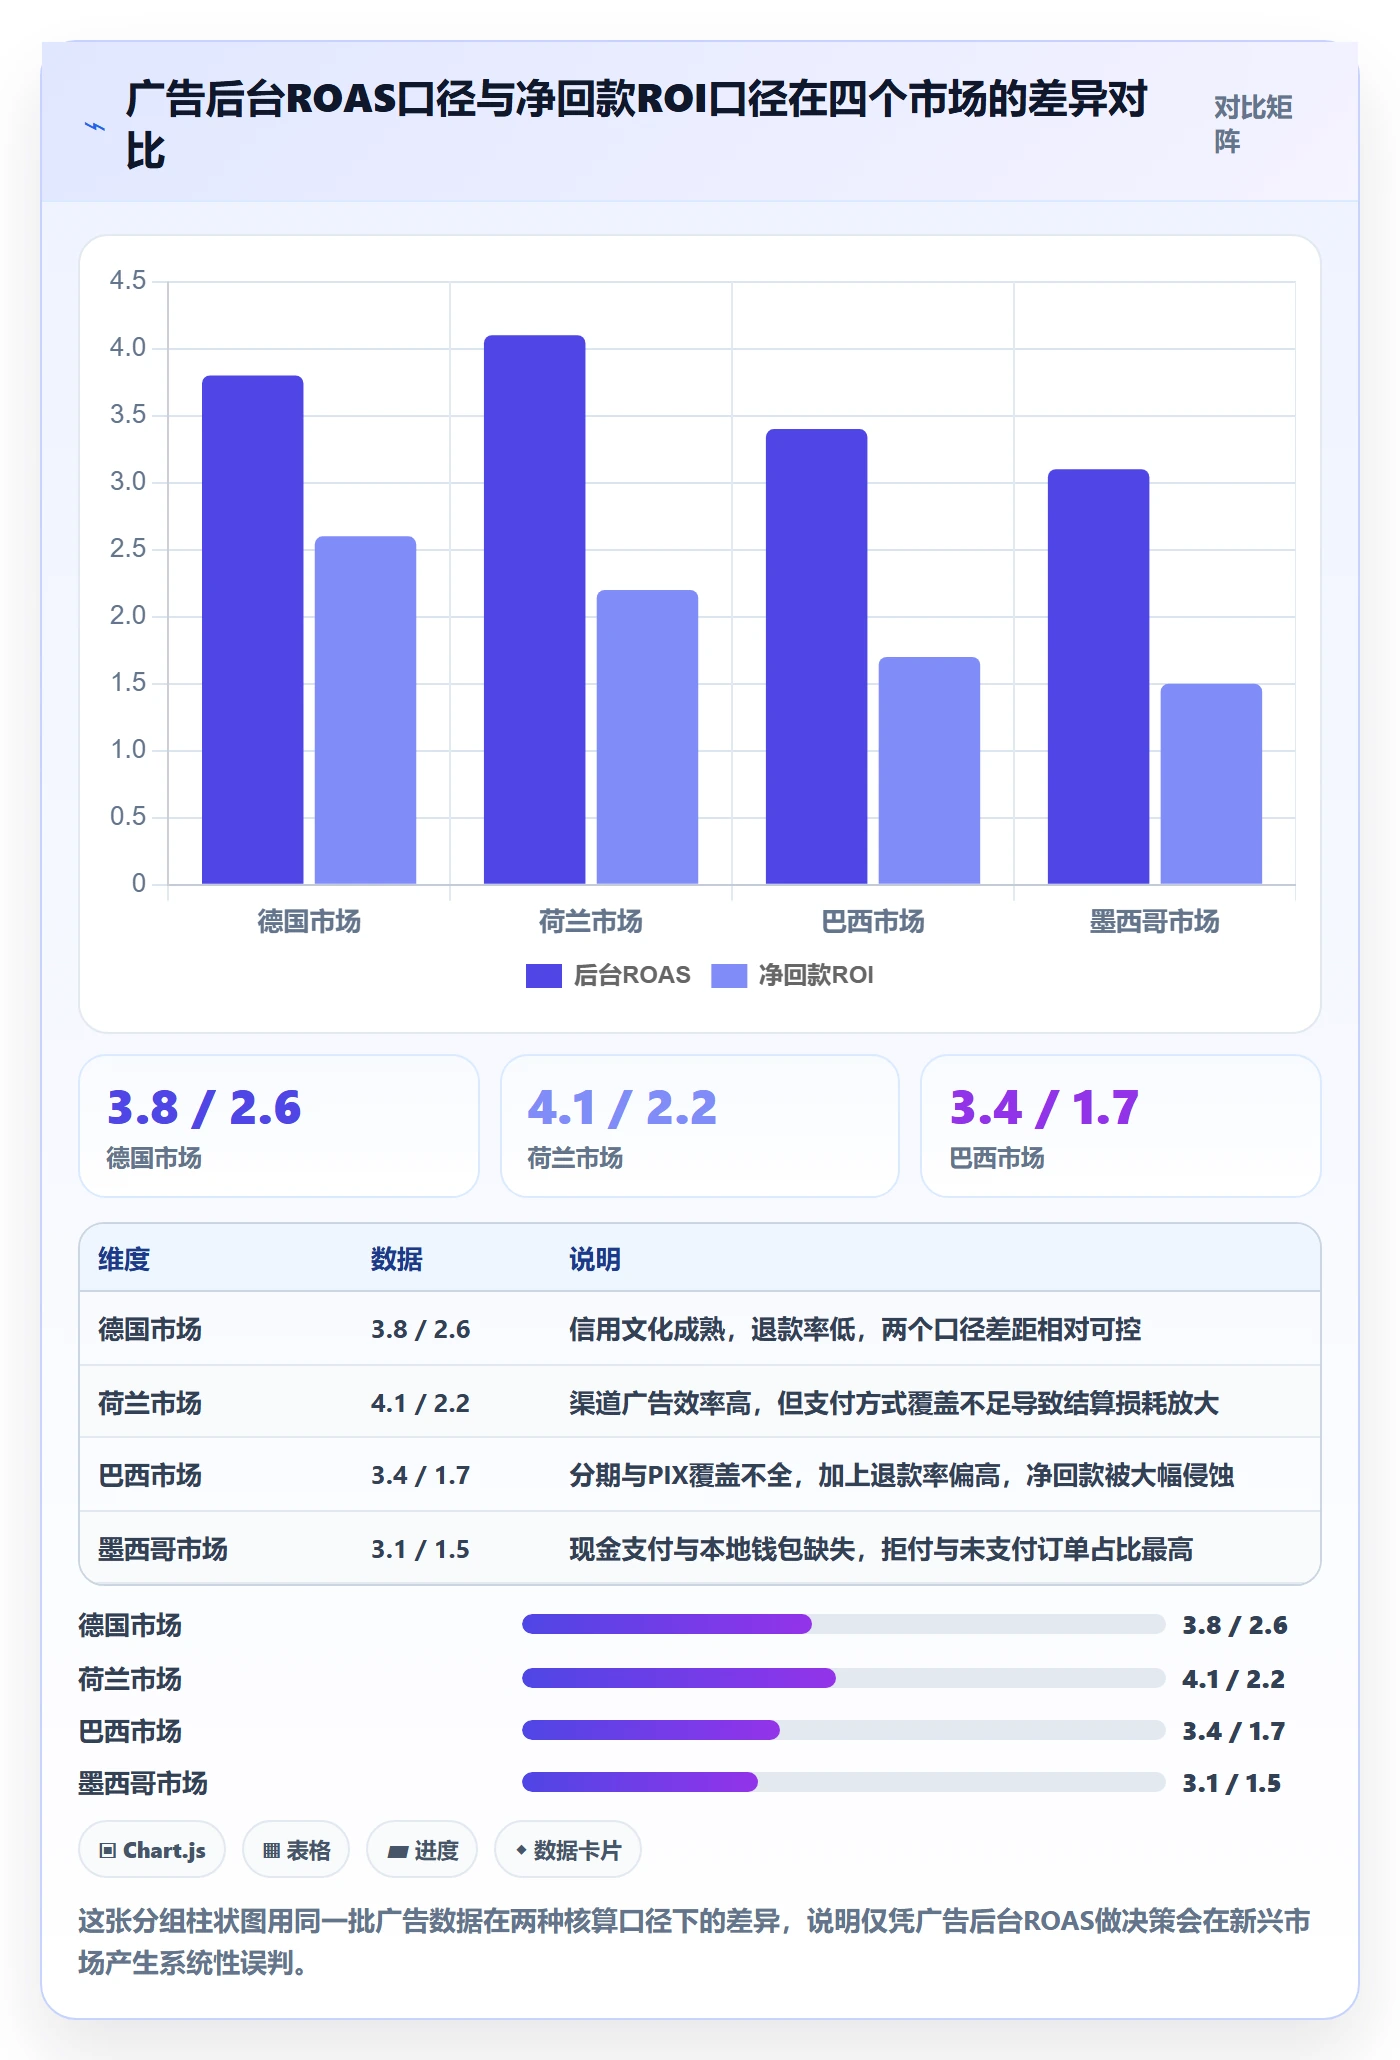Open the 3.8 / 2.6 德国市场 stat card

279,1126
